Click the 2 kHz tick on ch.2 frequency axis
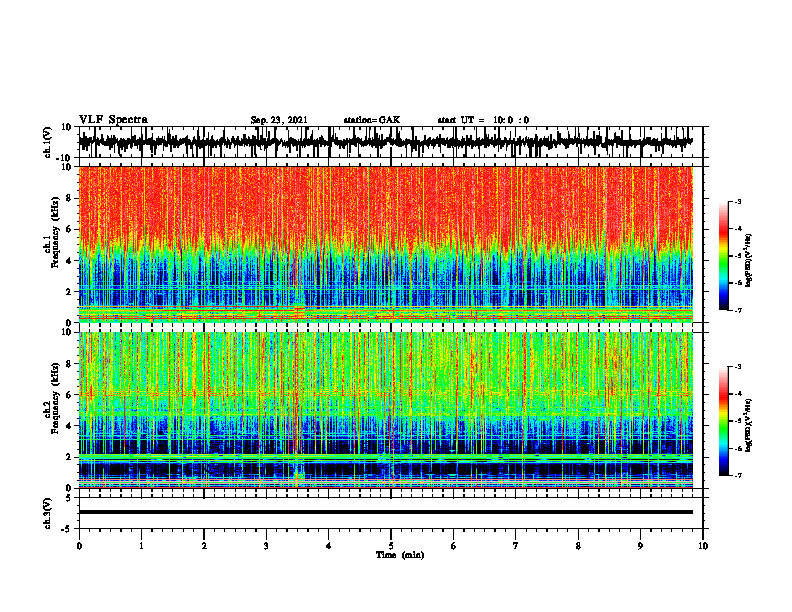Viewport: 792px width, 612px height. [69, 457]
